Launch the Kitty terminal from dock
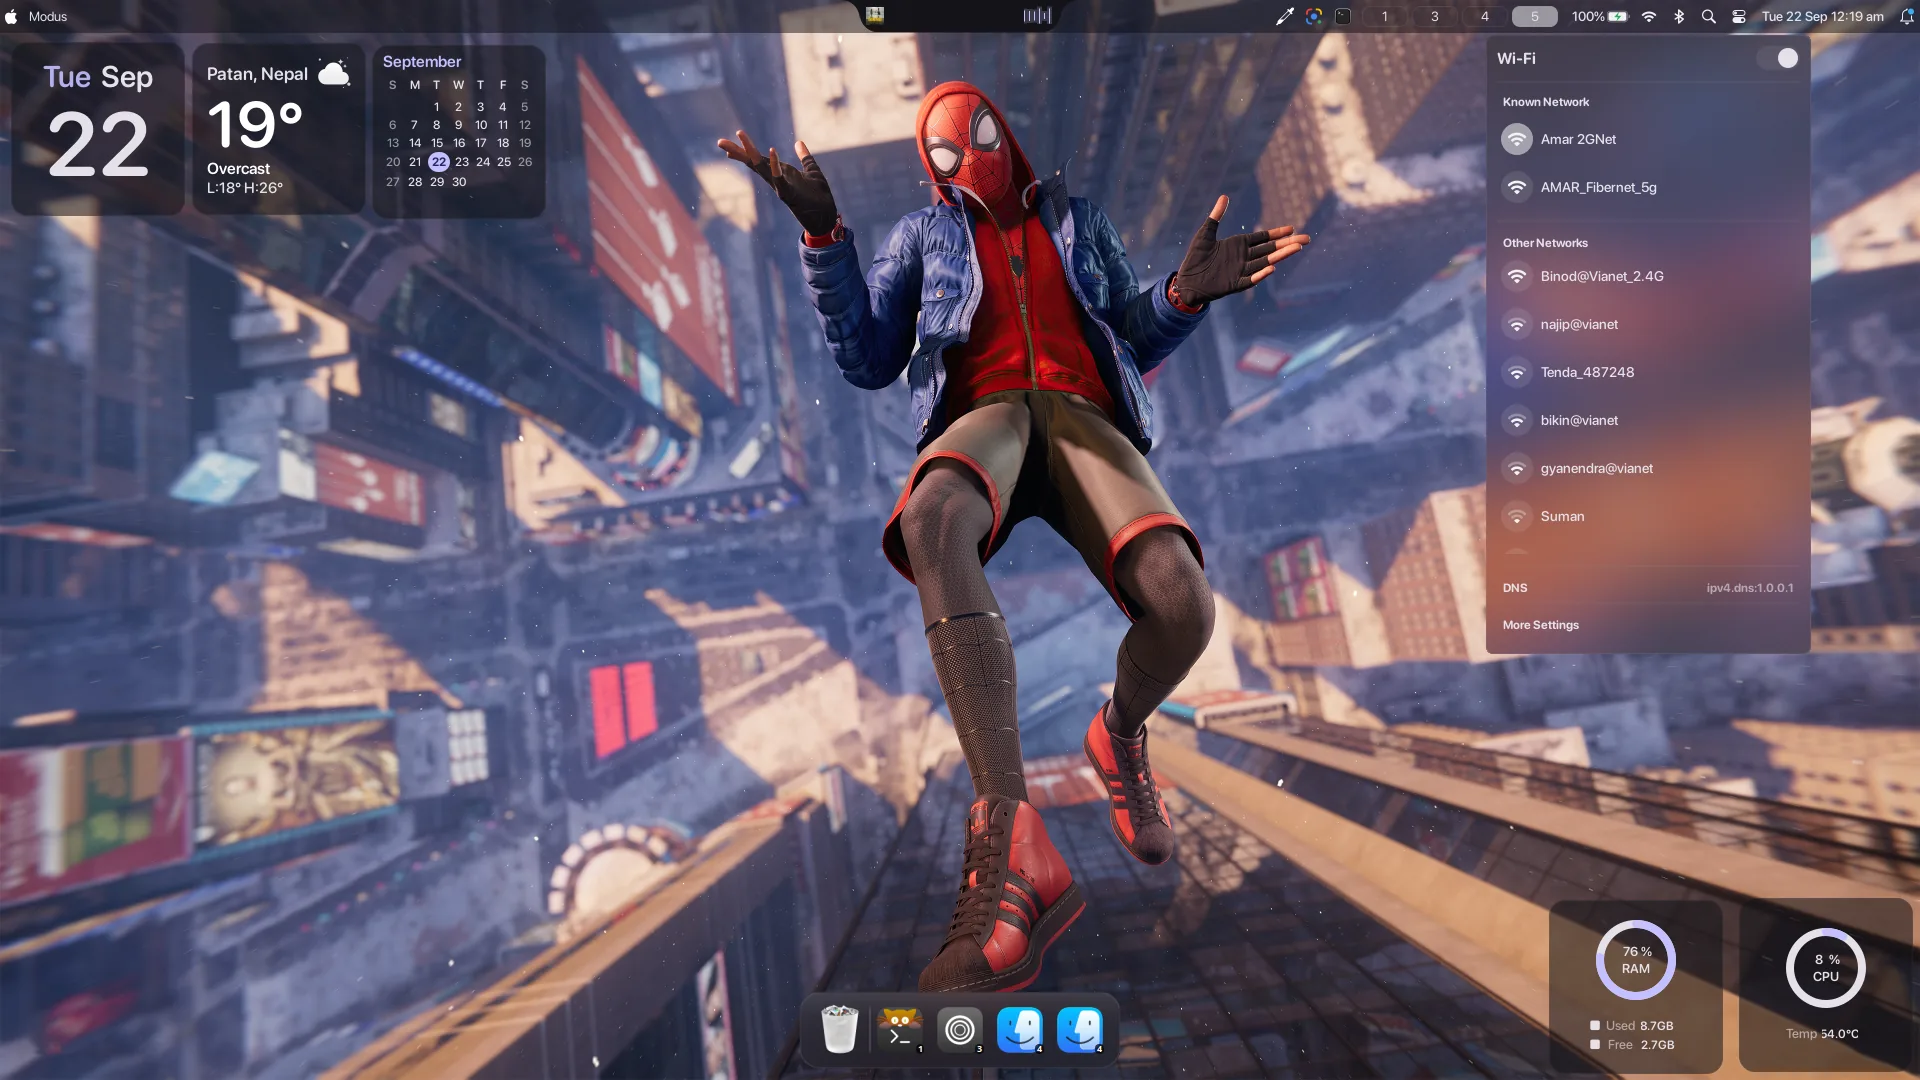 (x=899, y=1029)
